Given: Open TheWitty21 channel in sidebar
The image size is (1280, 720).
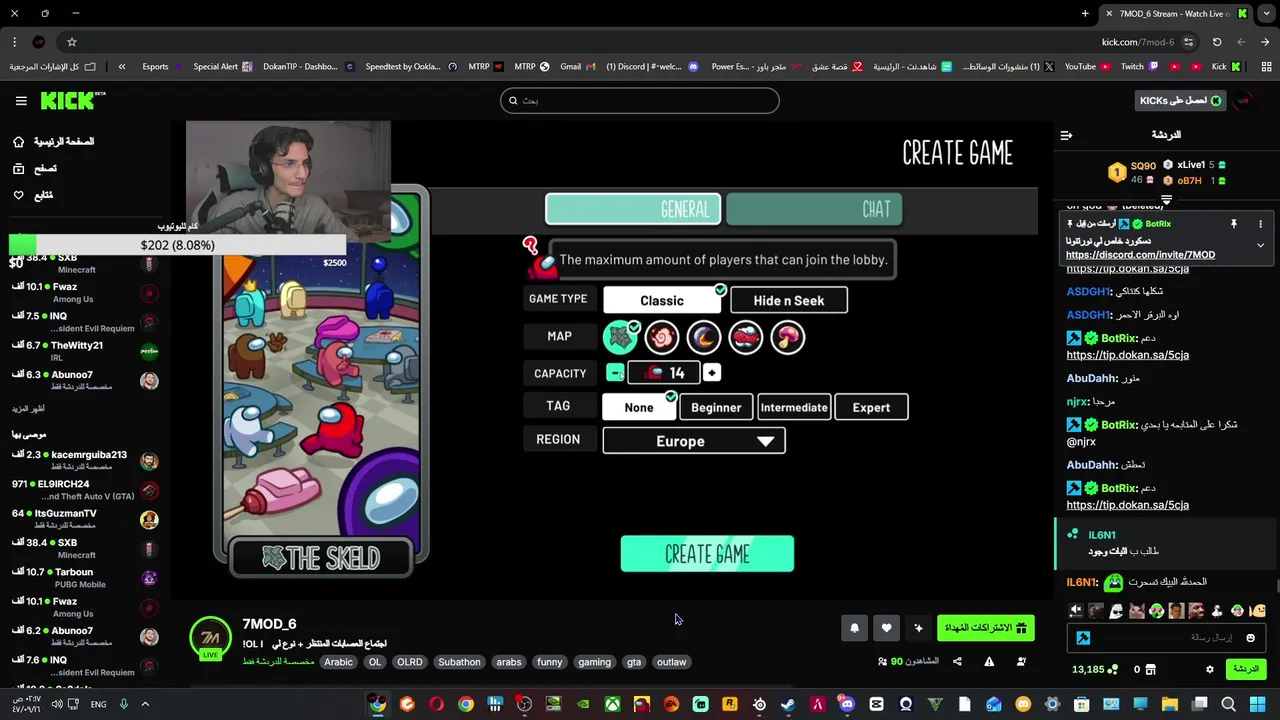Looking at the screenshot, I should click(x=85, y=352).
